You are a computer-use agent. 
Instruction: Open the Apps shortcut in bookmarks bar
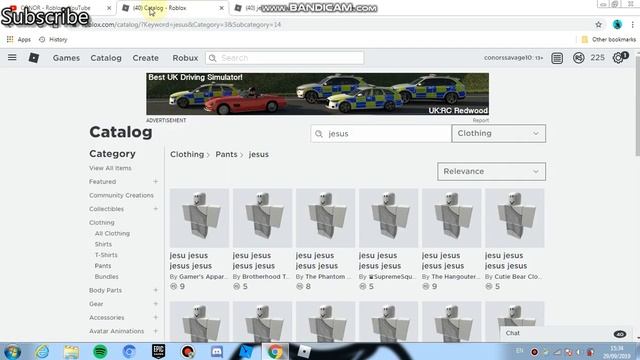[19, 40]
